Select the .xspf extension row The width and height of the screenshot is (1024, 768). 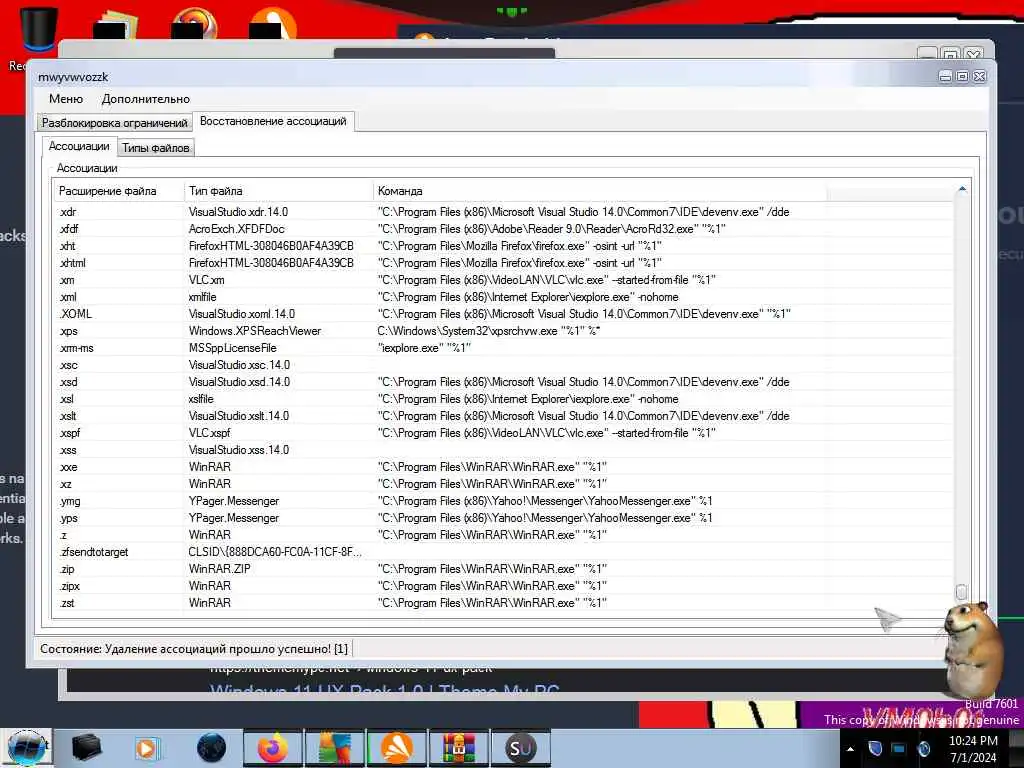[504, 432]
